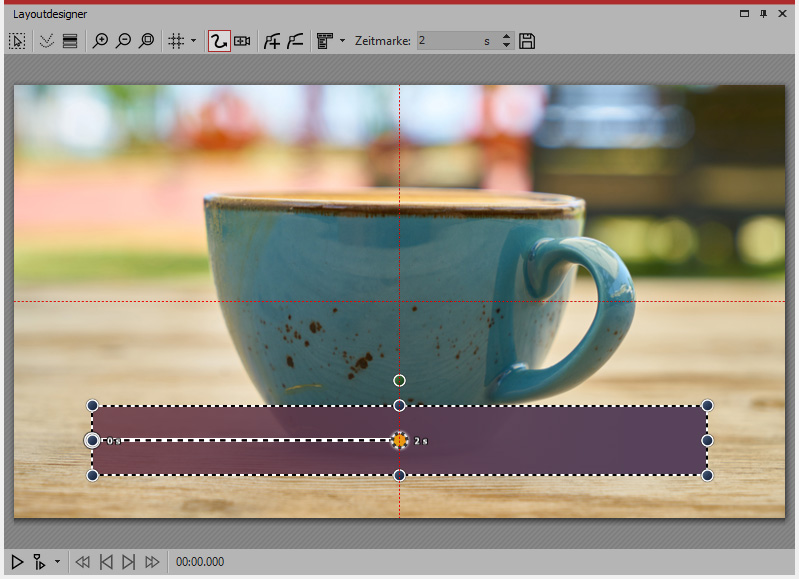Click the green rotation handle above rectangle
The image size is (799, 579).
[399, 380]
